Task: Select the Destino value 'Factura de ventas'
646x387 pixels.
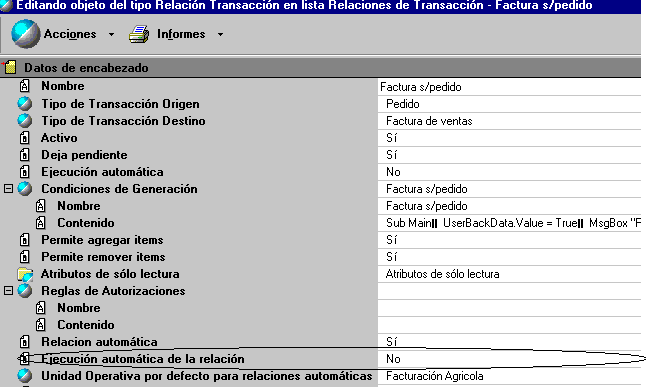Action: pyautogui.click(x=509, y=121)
